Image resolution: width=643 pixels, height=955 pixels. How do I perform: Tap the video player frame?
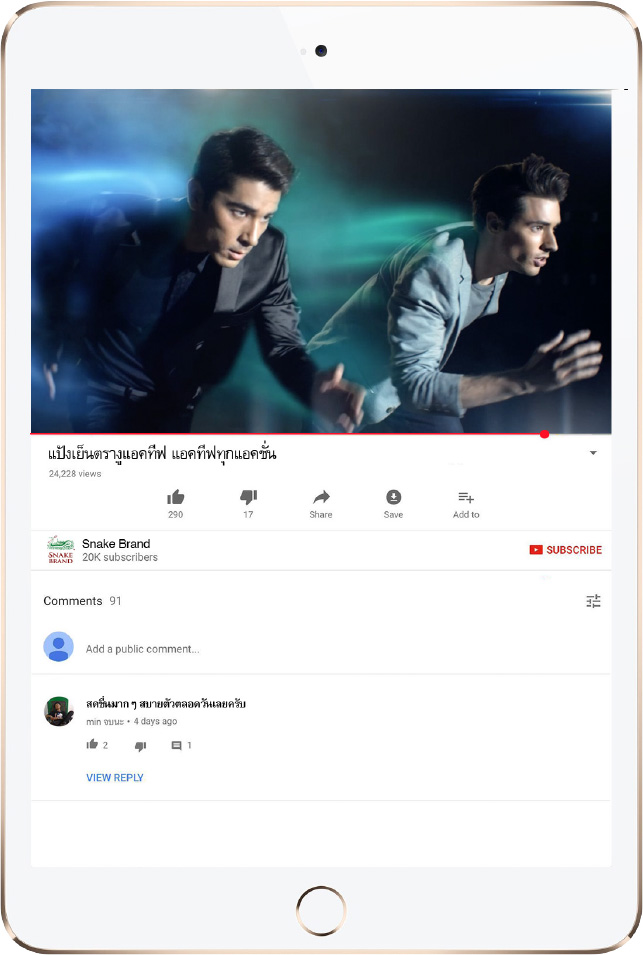pos(321,261)
